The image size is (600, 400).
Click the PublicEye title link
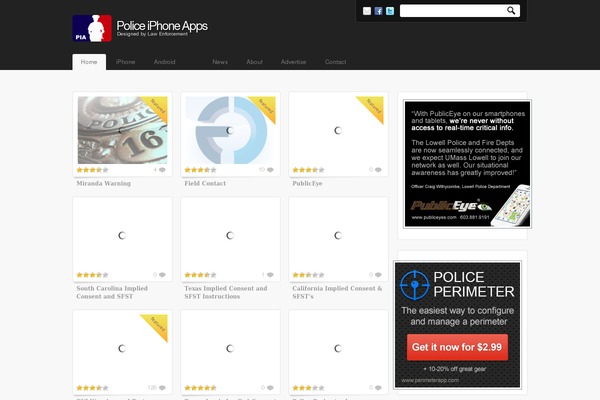click(x=307, y=183)
